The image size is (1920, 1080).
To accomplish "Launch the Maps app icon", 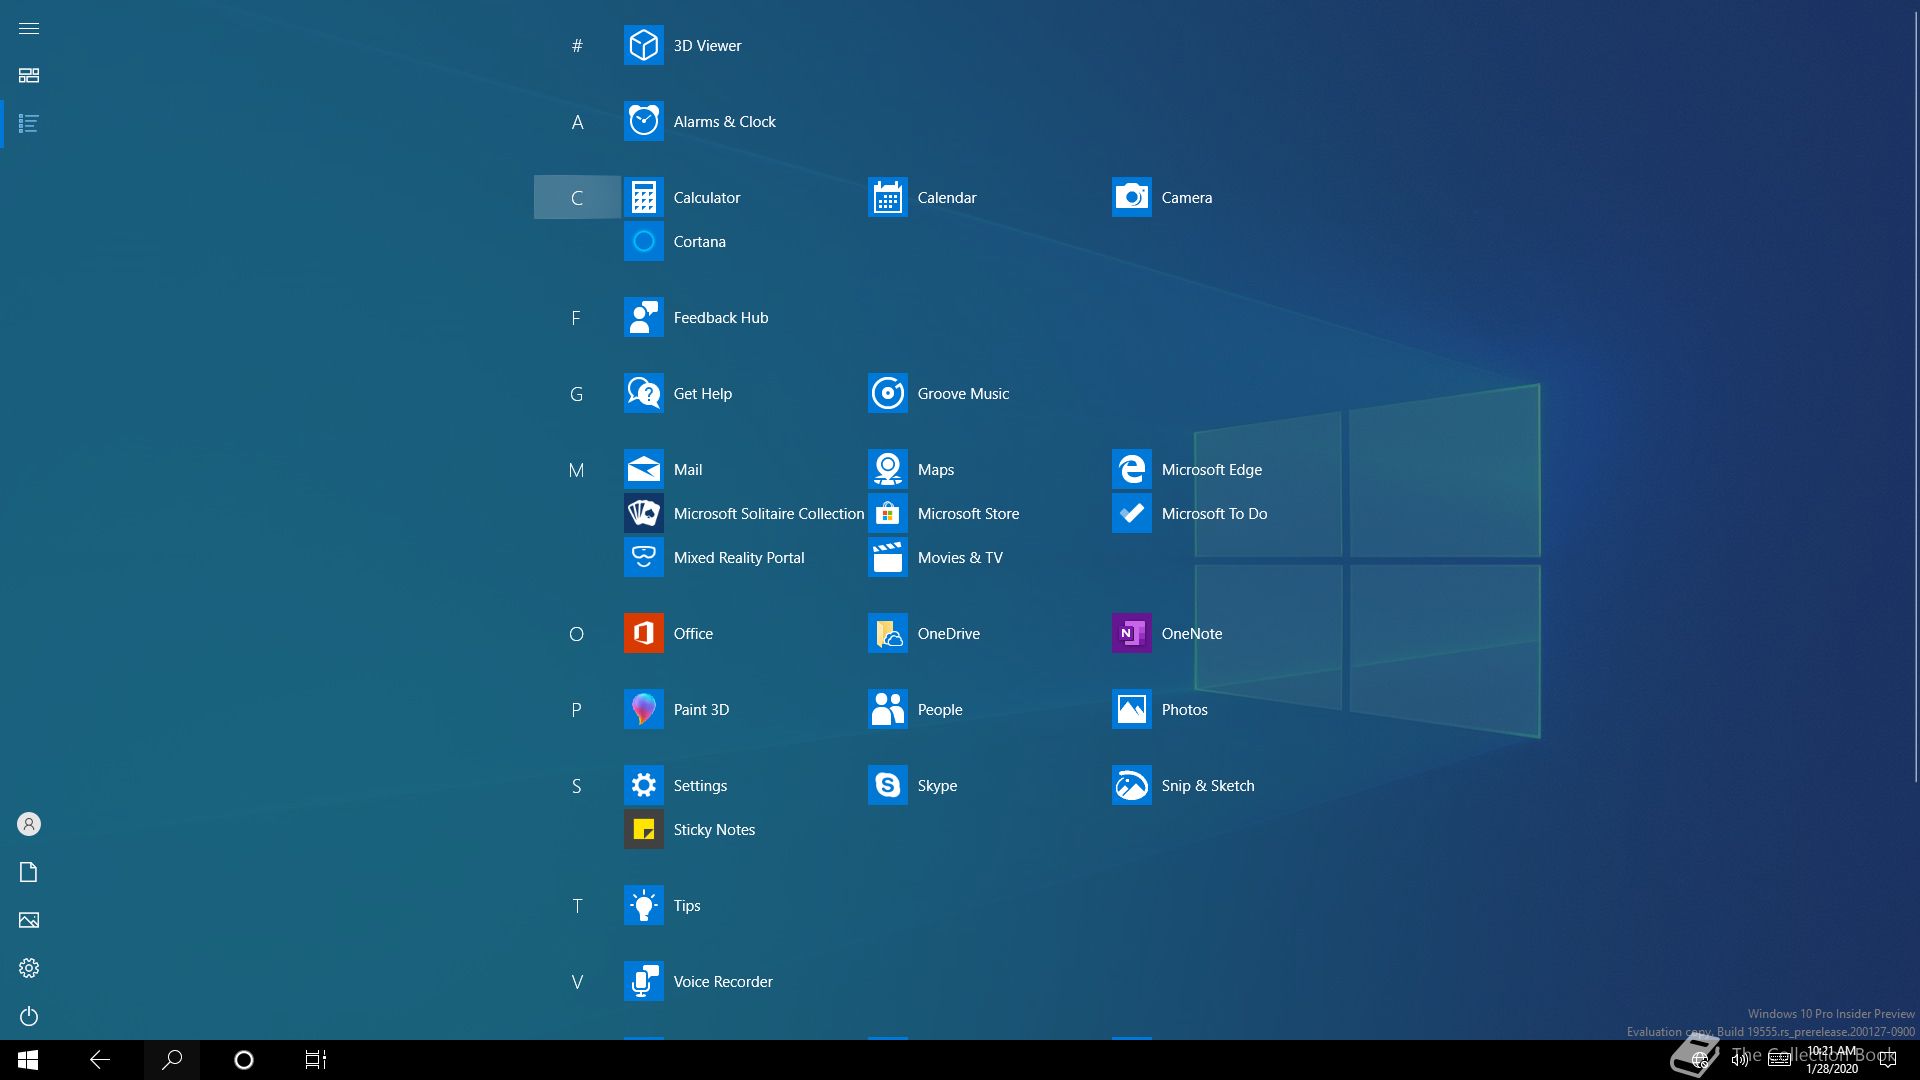I will tap(887, 469).
